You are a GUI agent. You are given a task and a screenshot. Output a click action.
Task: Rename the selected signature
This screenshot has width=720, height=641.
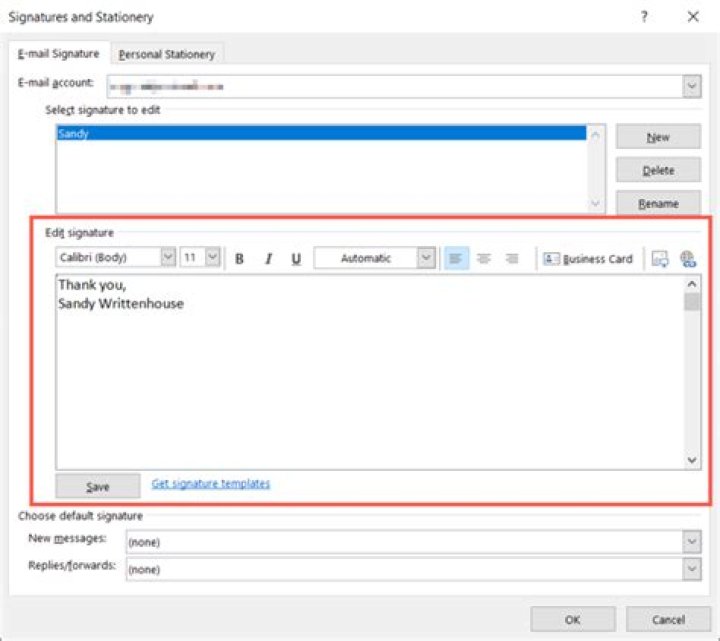click(658, 203)
